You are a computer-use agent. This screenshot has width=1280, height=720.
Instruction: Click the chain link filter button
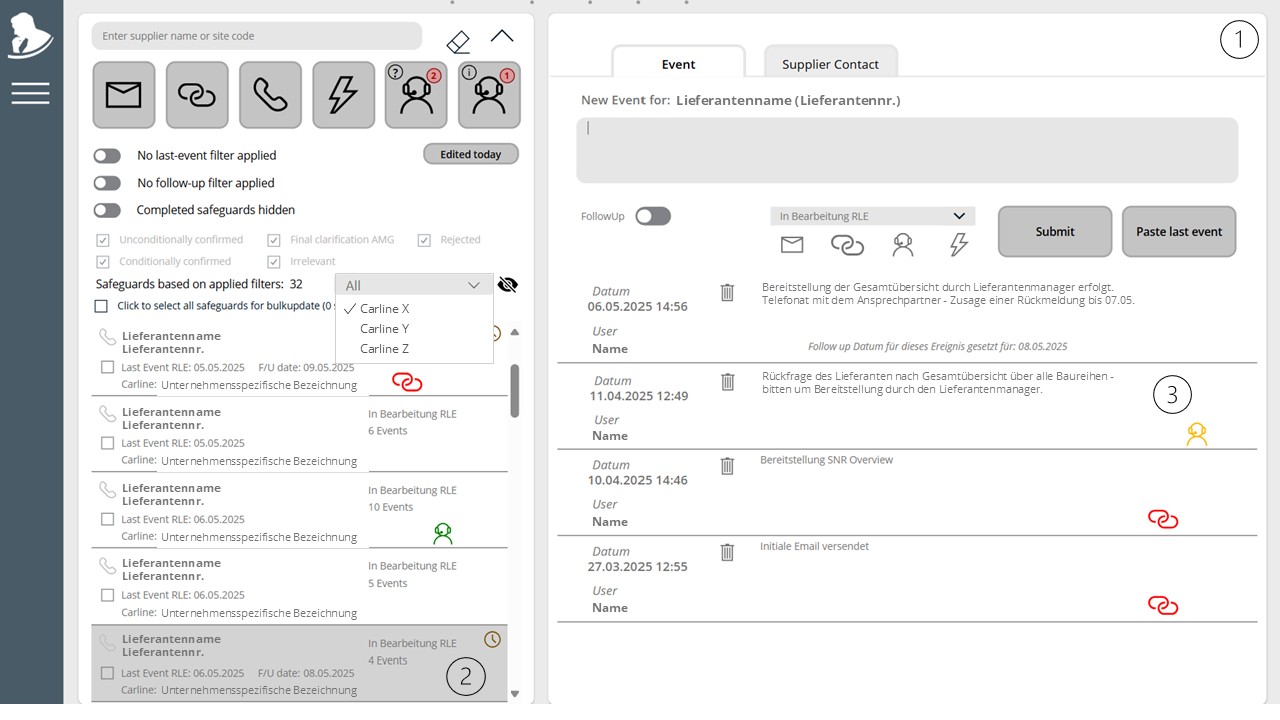click(197, 95)
